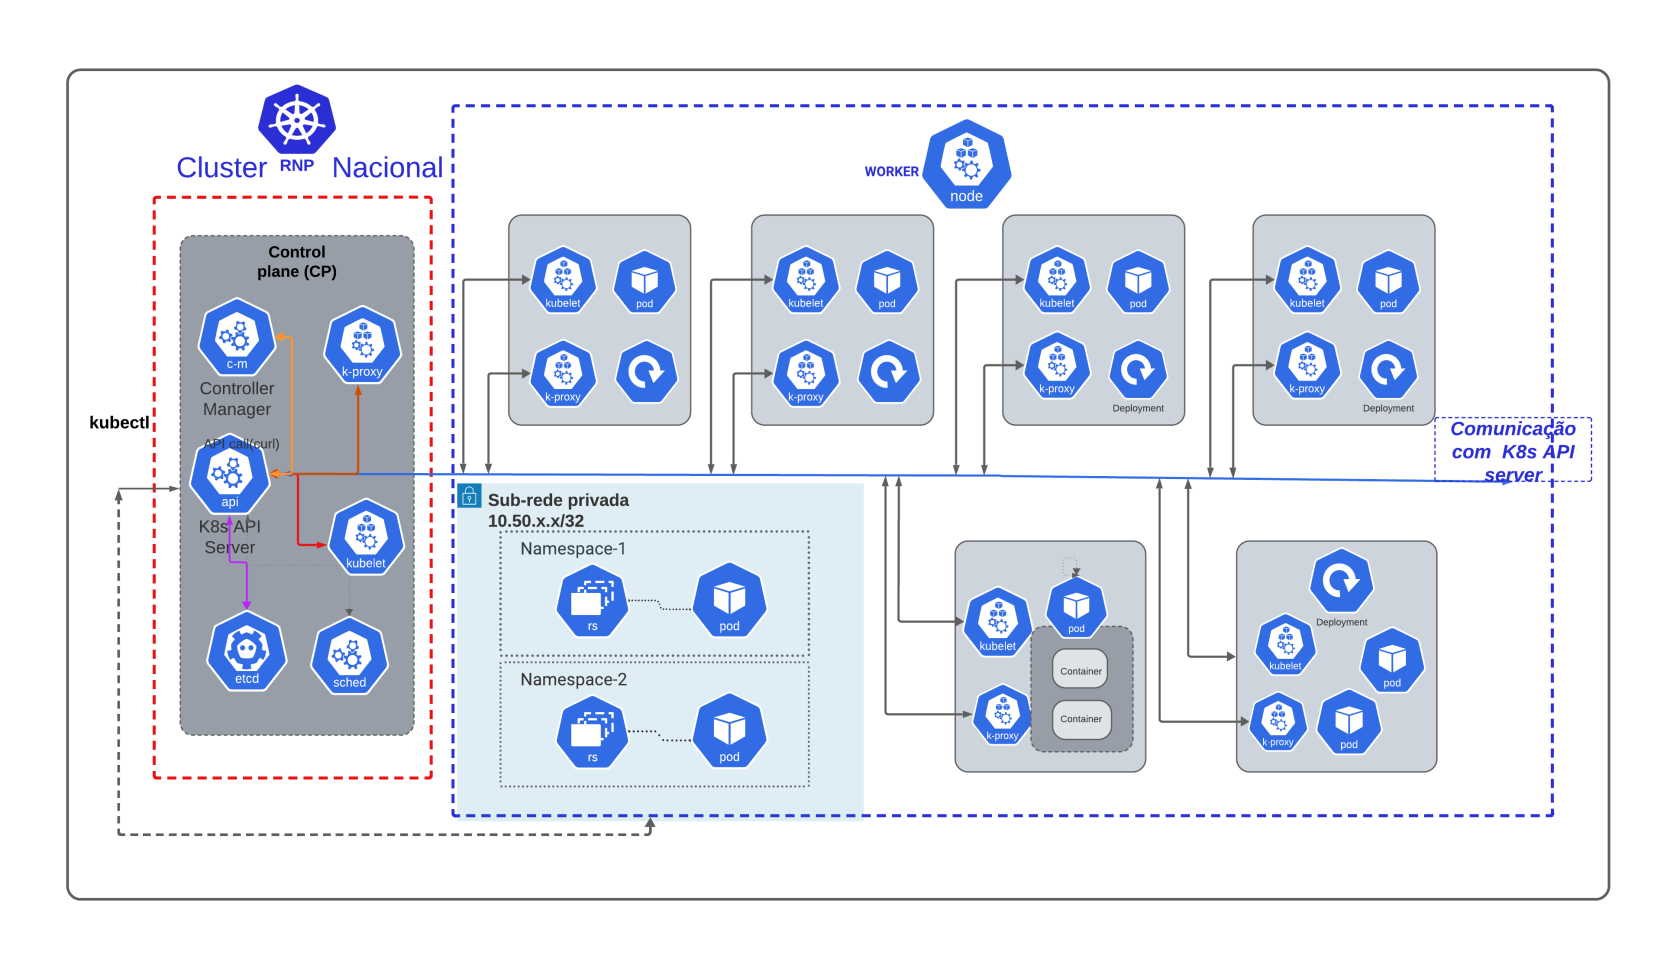Click the pod icon in Namespace-2
Viewport: 1680px width, 972px height.
pos(730,732)
